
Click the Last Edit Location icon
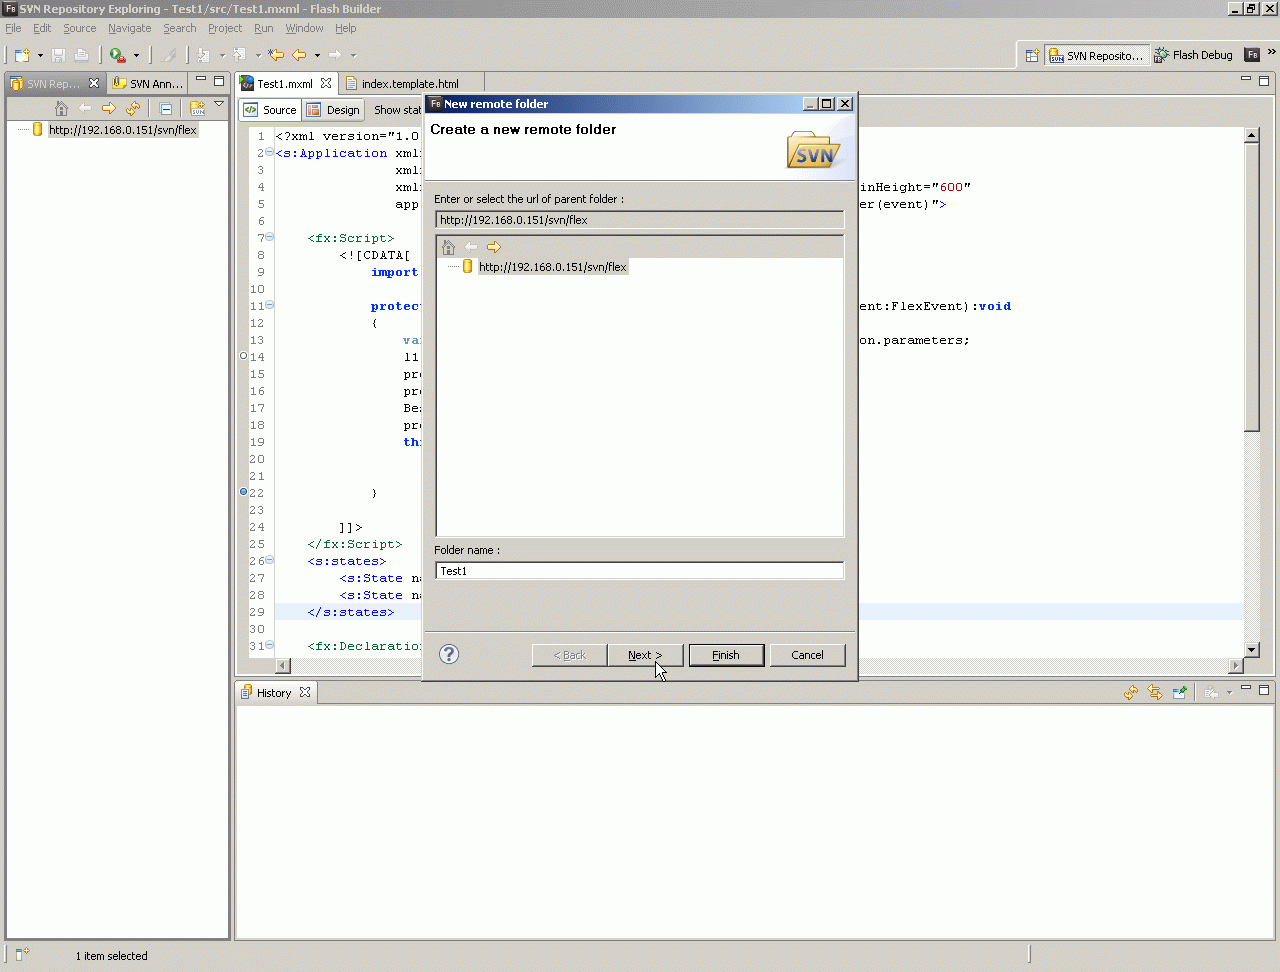click(276, 55)
